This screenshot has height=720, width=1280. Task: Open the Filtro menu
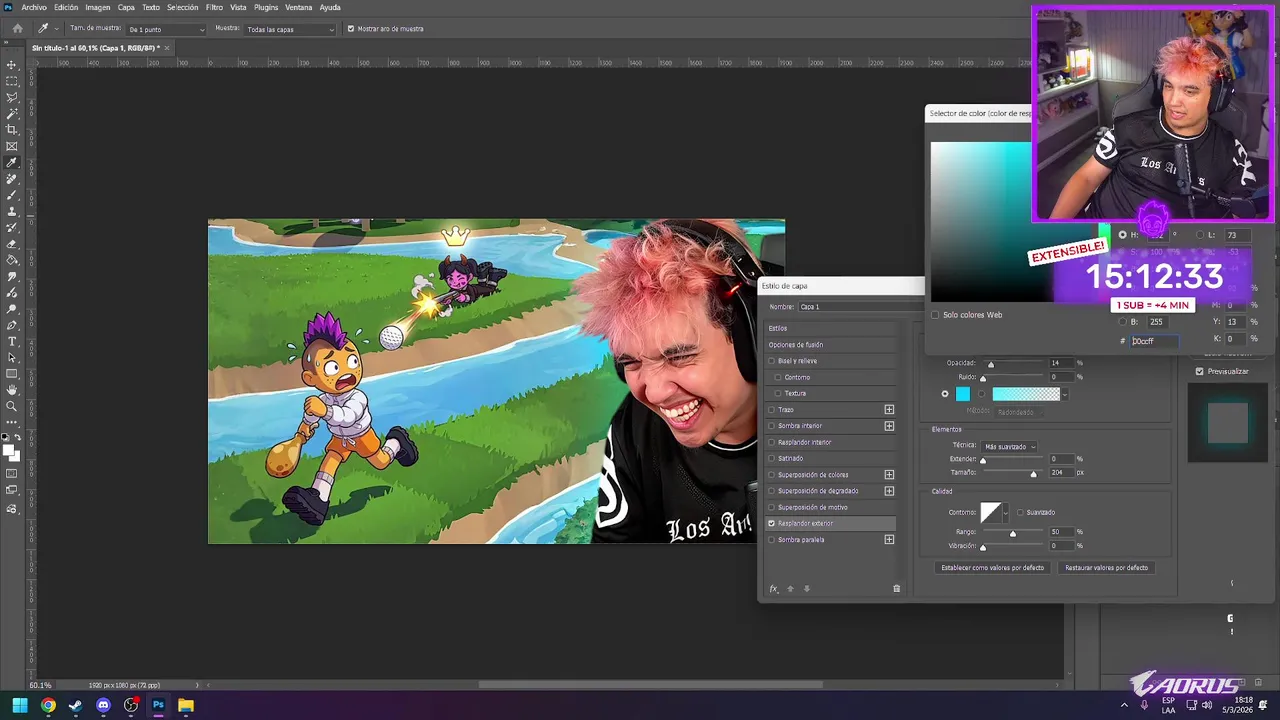coord(214,7)
